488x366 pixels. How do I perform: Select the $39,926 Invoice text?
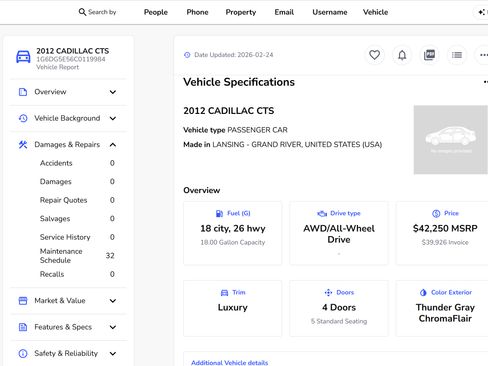click(445, 242)
